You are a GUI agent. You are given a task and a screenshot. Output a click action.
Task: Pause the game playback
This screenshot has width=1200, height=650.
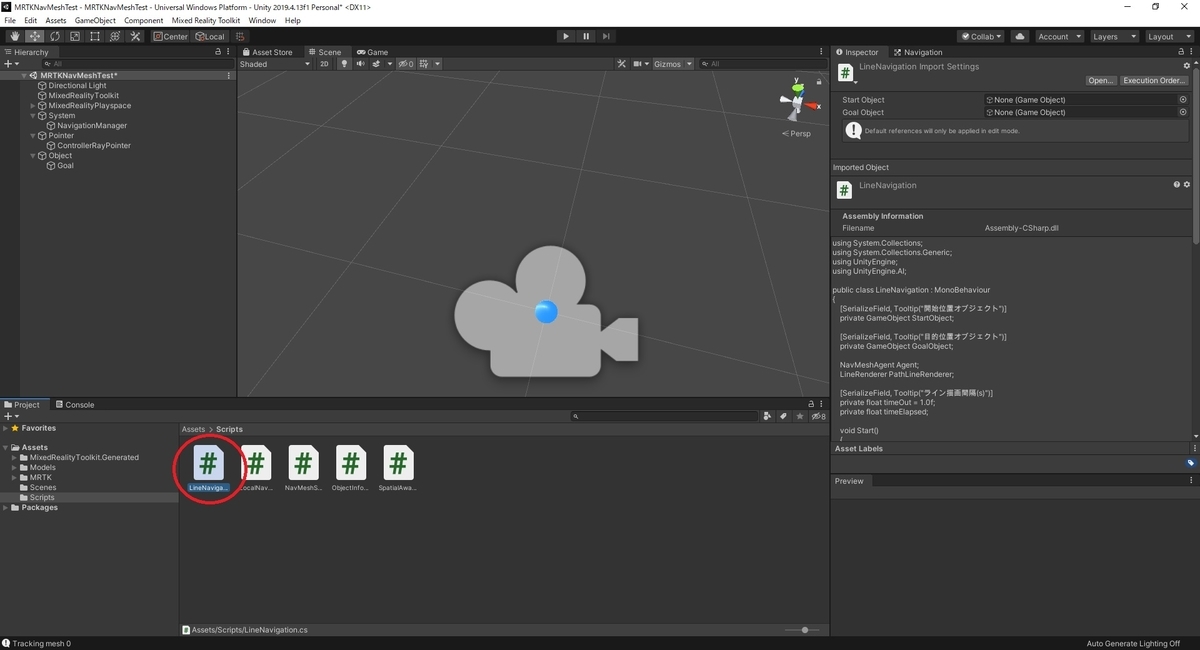point(586,36)
